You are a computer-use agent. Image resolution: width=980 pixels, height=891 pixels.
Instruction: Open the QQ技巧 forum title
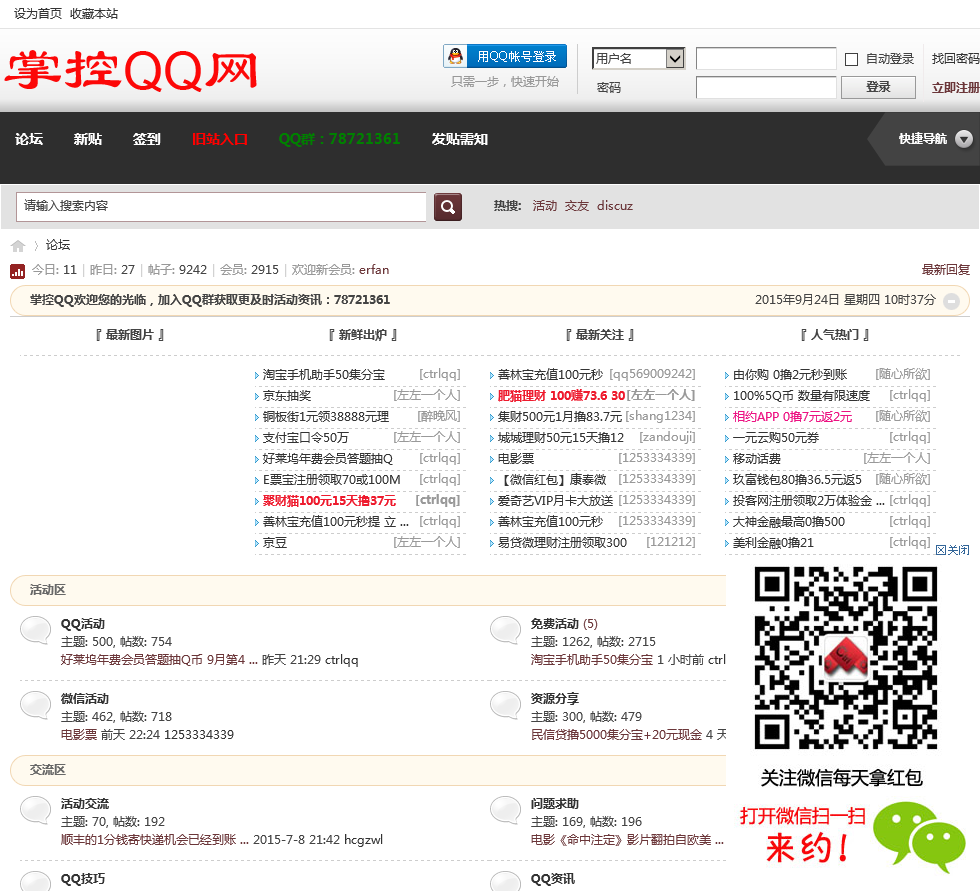tap(82, 879)
